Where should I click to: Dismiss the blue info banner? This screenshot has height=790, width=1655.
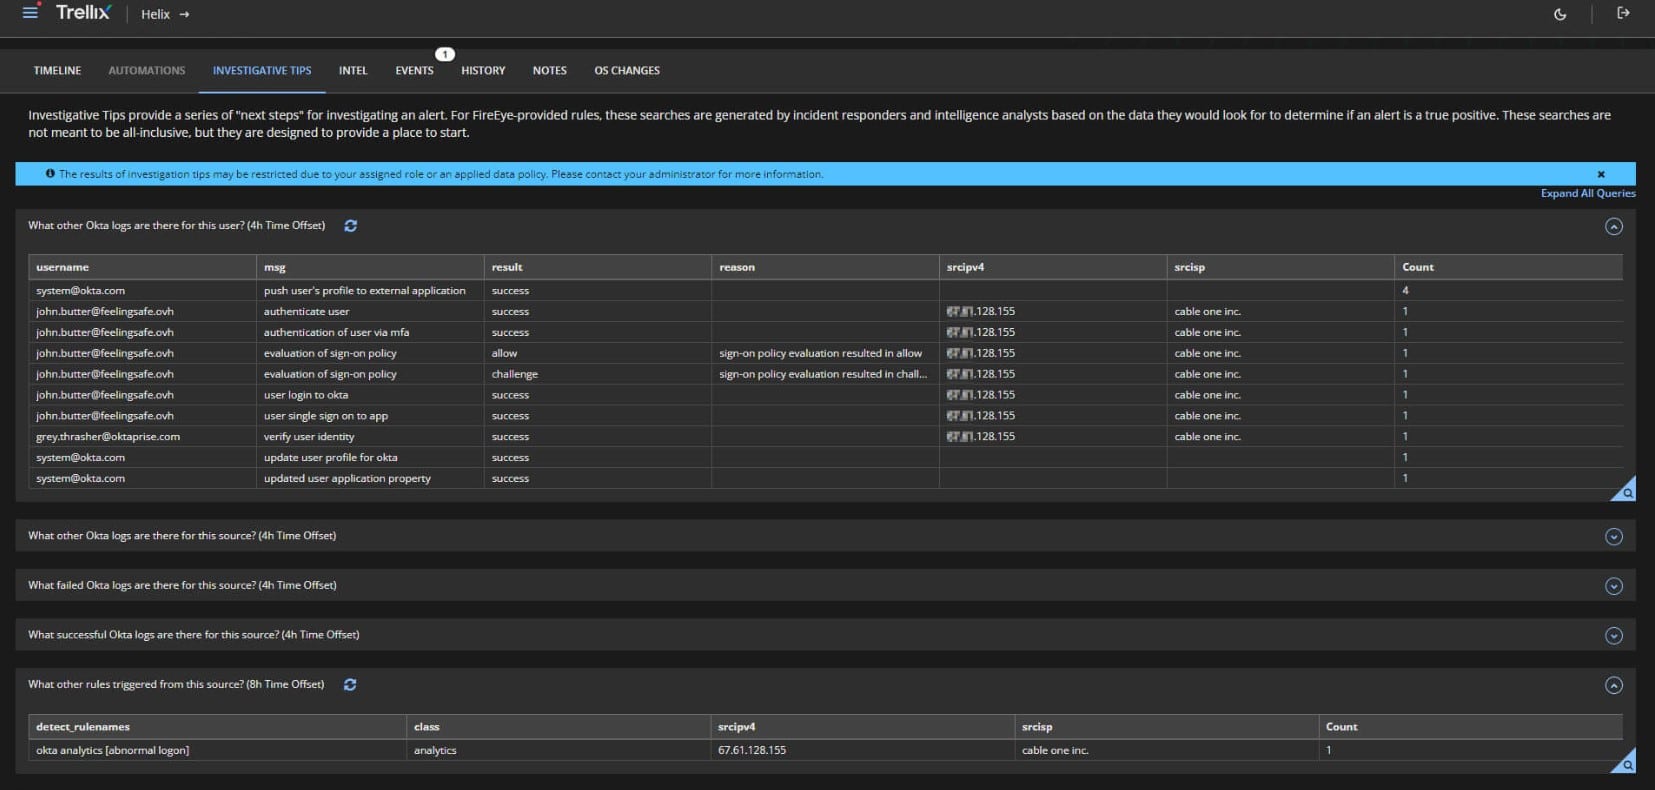pyautogui.click(x=1601, y=174)
